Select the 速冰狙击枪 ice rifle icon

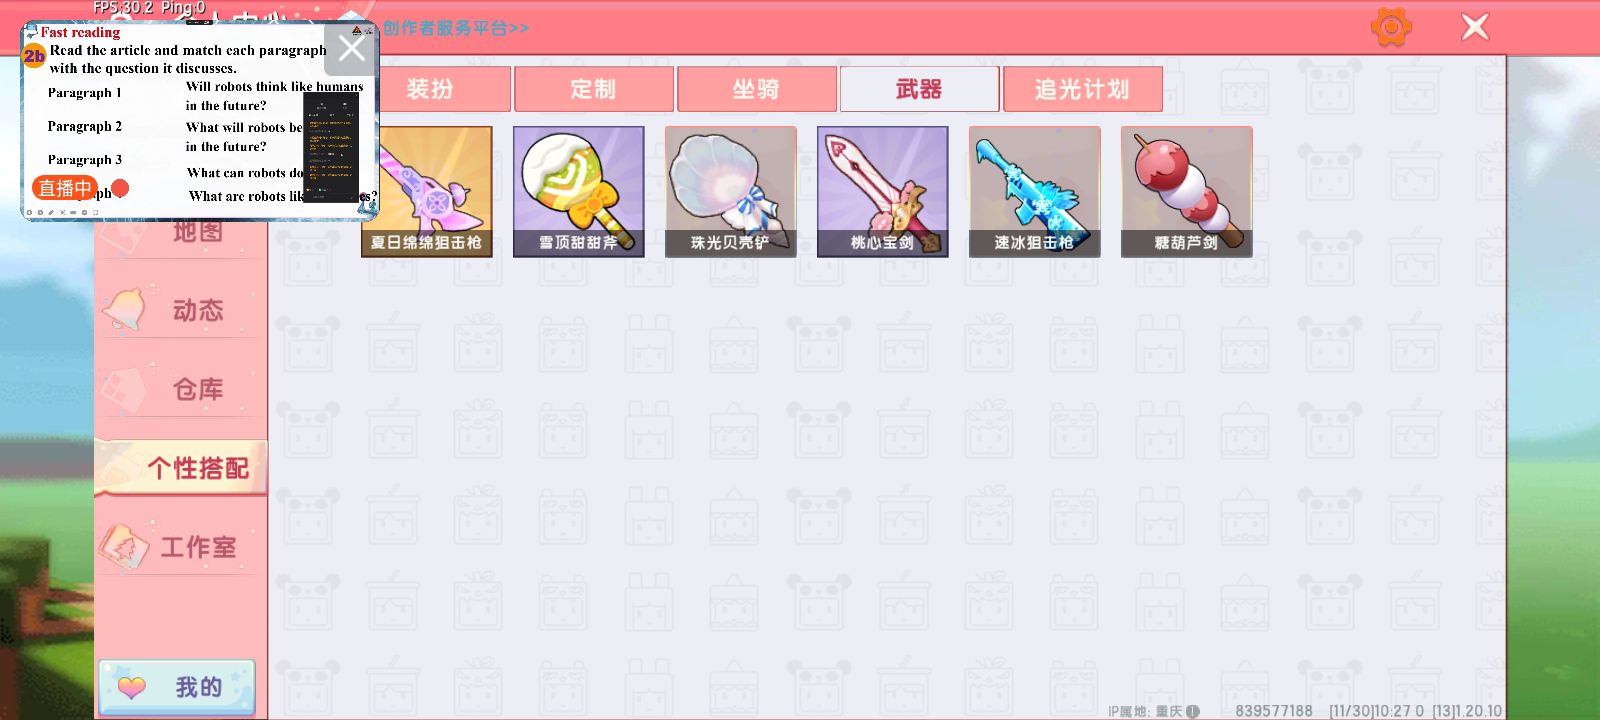click(1034, 192)
